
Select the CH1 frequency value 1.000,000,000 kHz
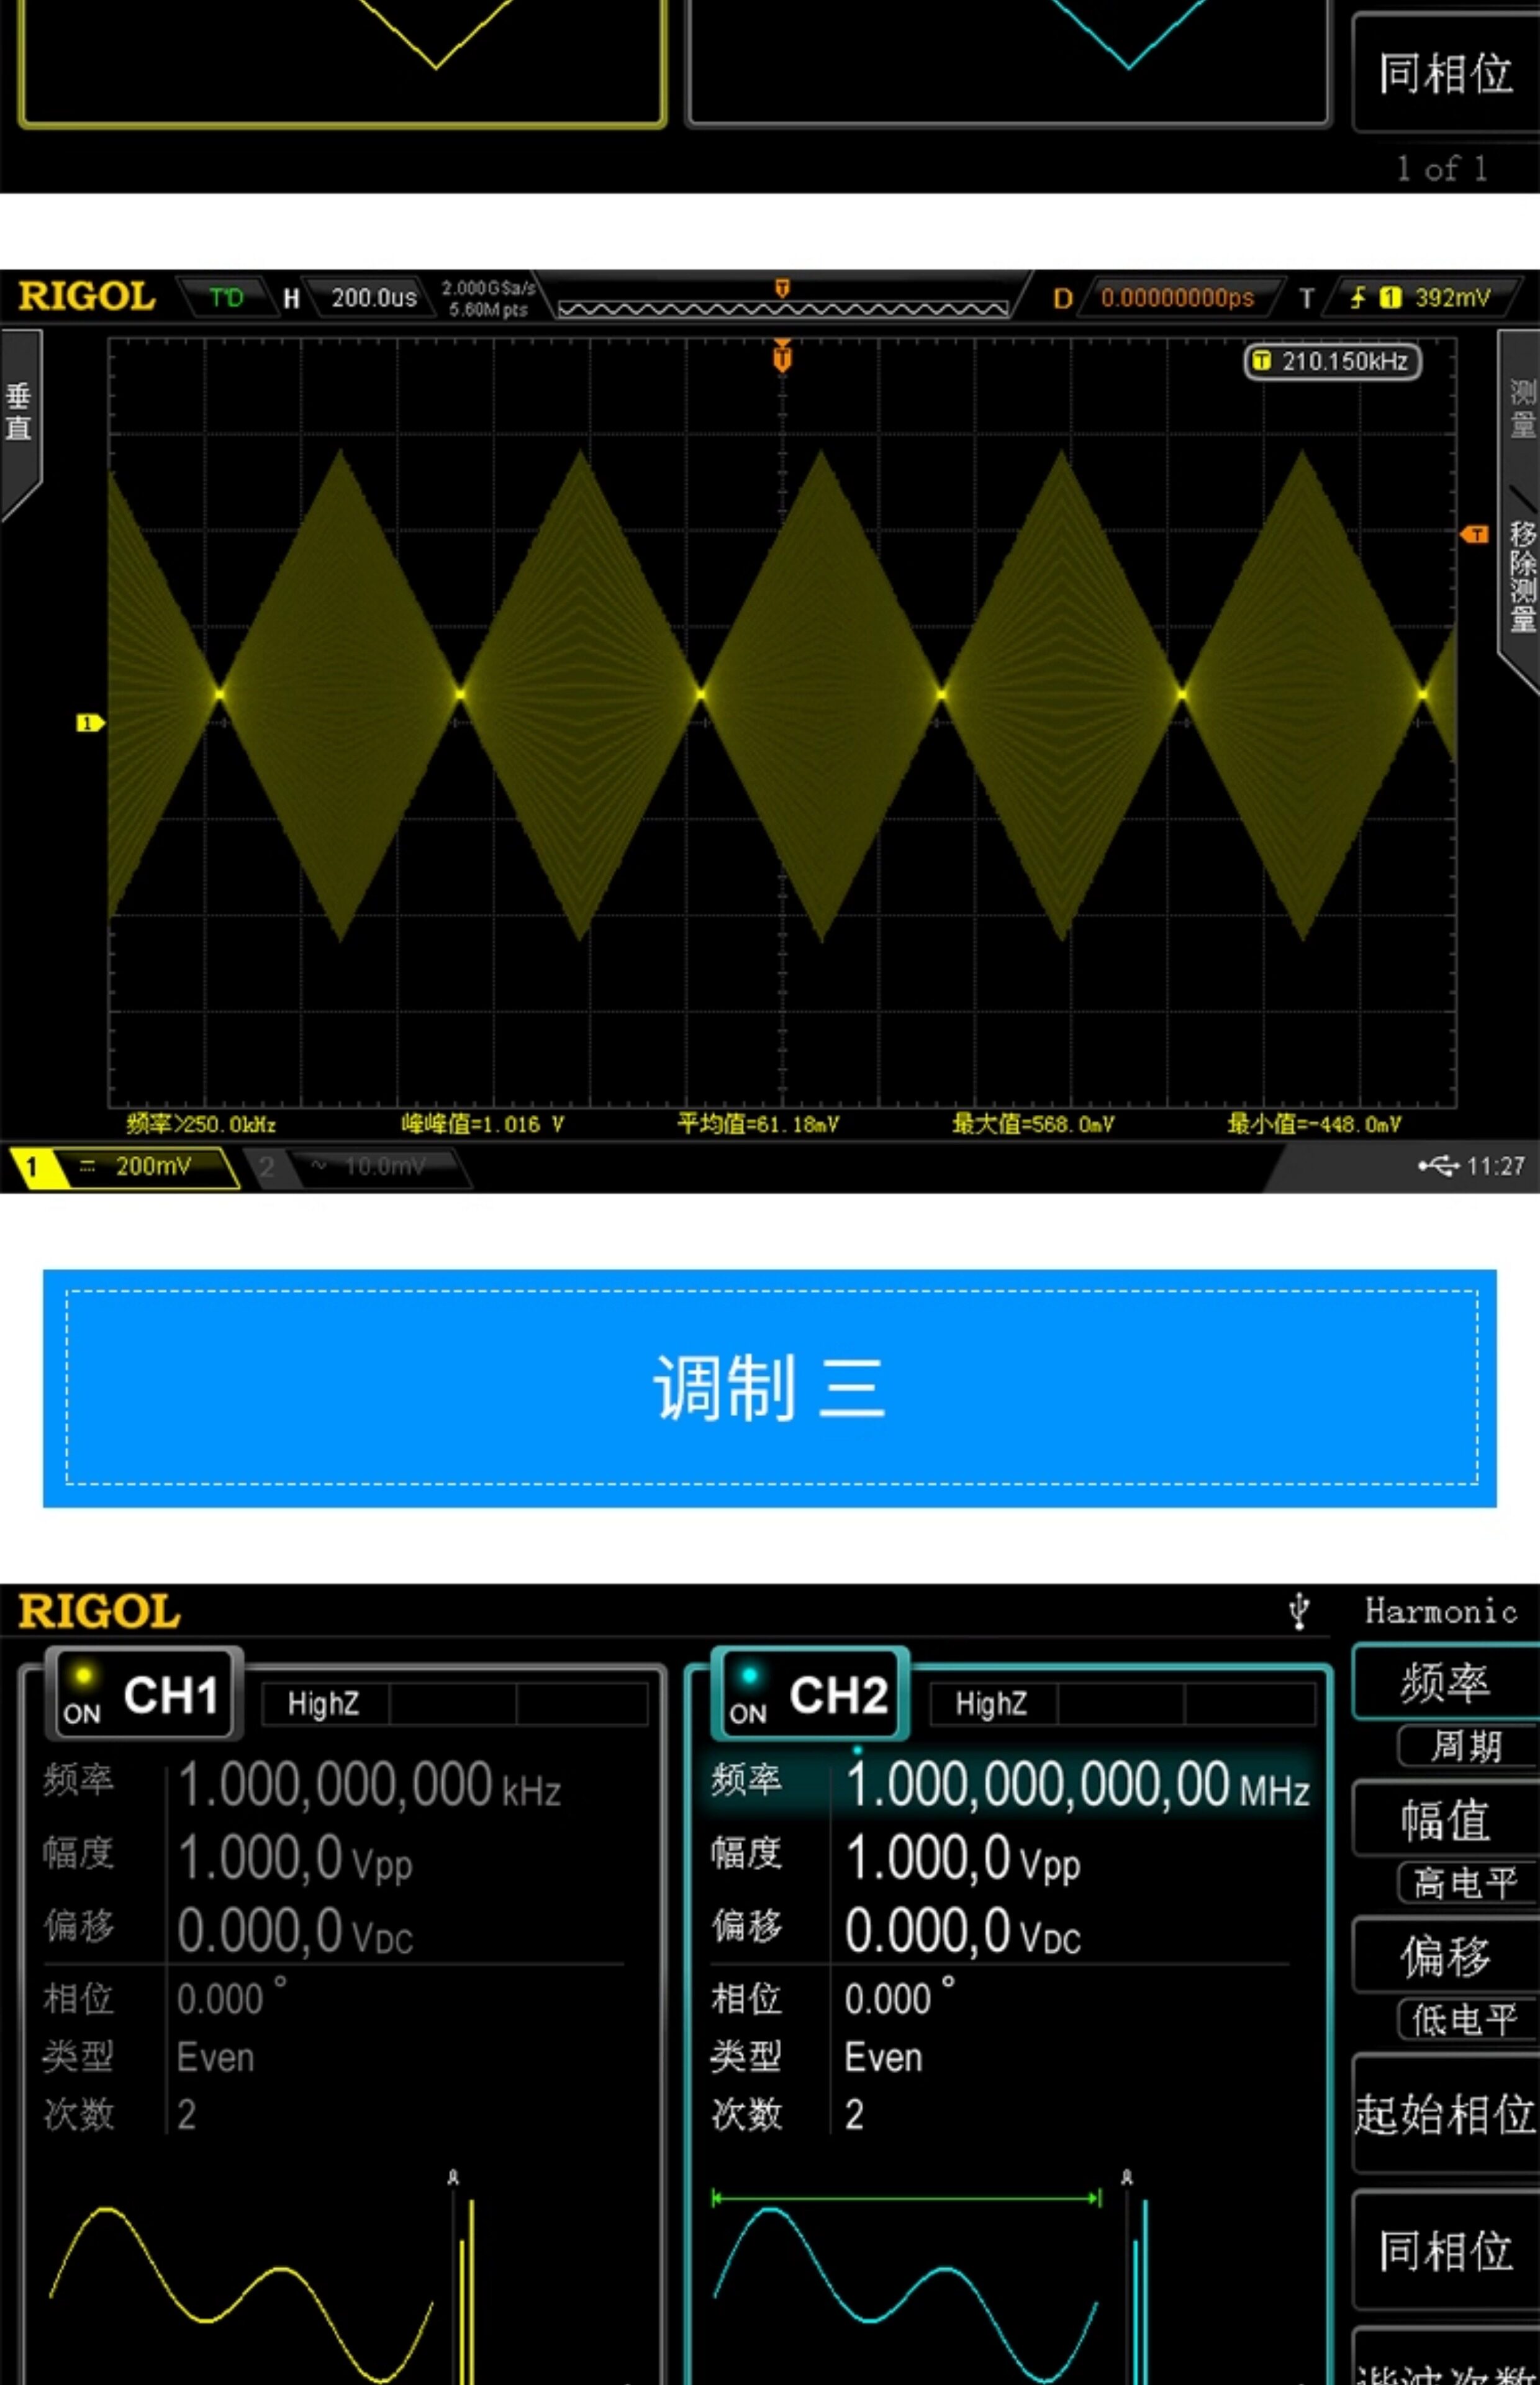(x=369, y=1786)
